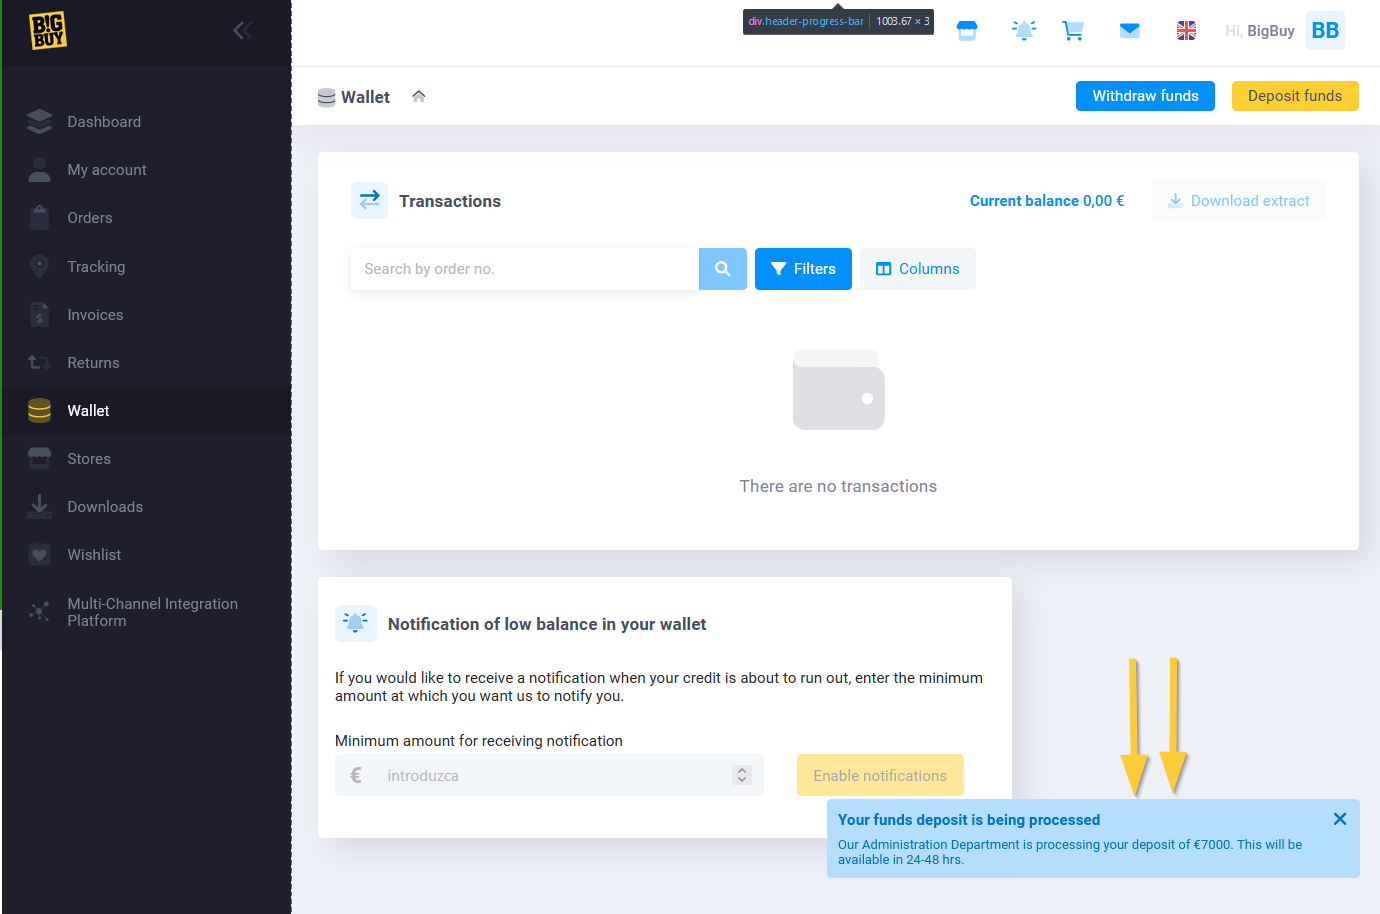Click the Withdraw funds button
The image size is (1380, 914).
(x=1145, y=96)
